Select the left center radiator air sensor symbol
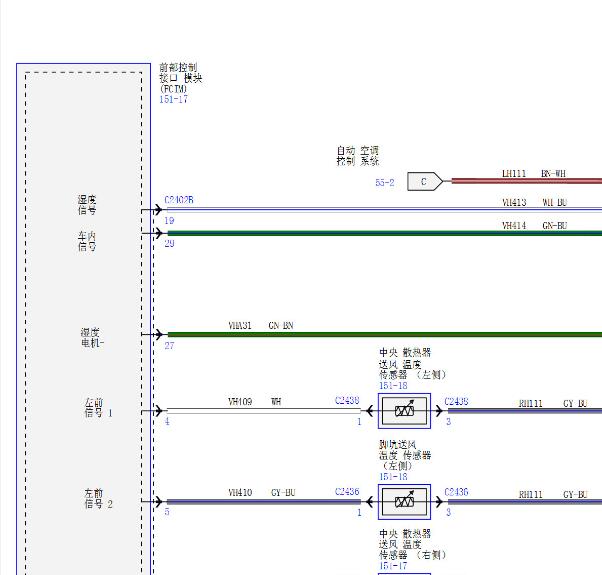Image resolution: width=602 pixels, height=575 pixels. 404,411
